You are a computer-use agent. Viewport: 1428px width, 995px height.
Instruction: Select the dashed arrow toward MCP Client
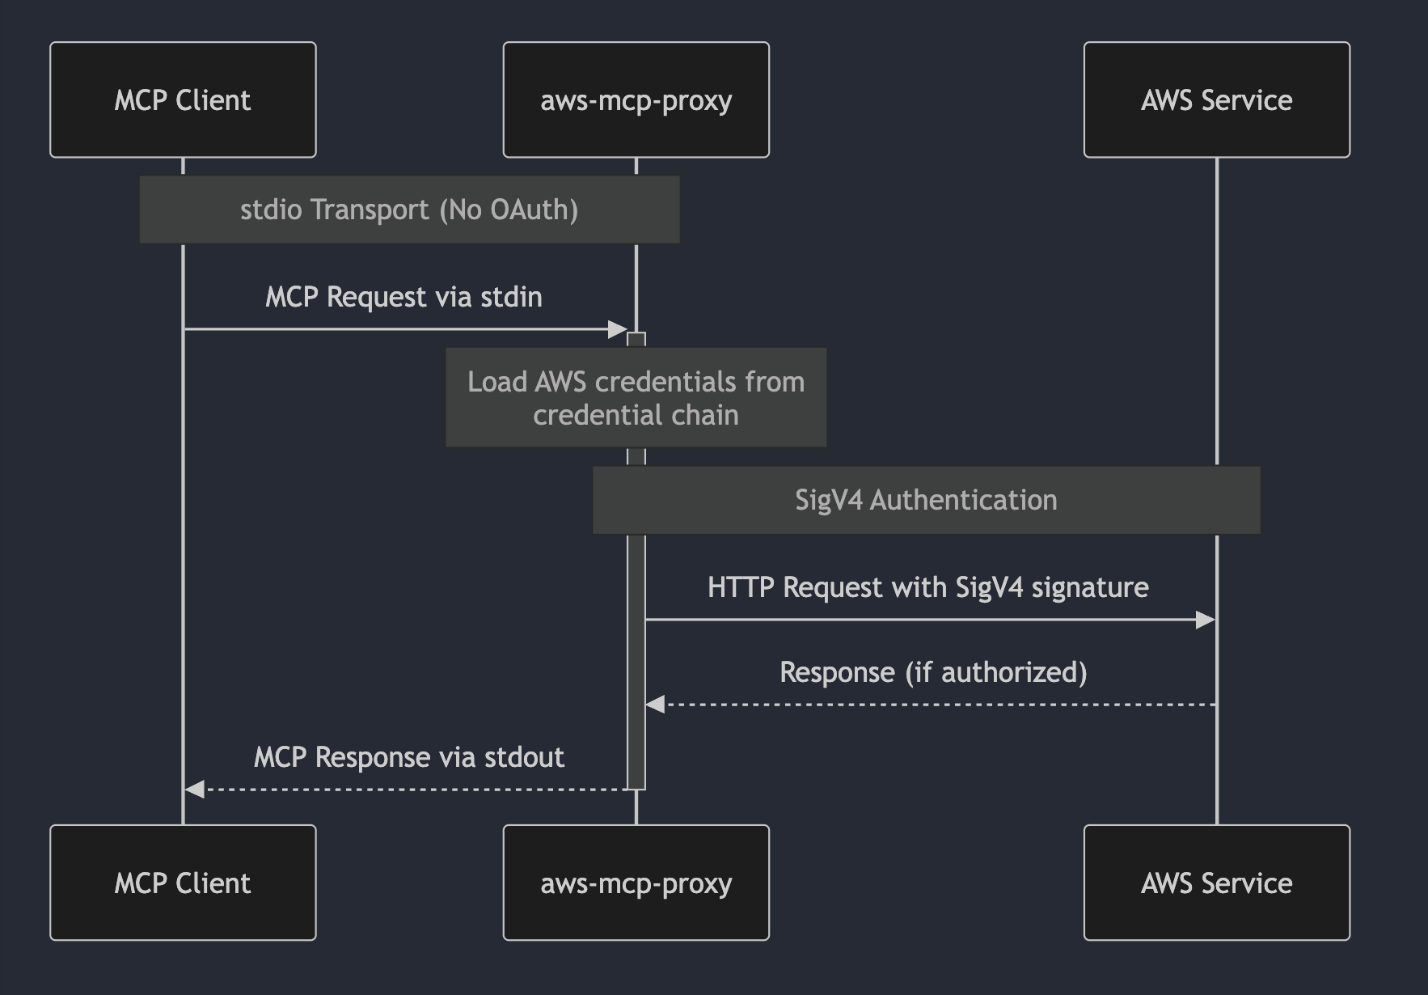(x=410, y=789)
